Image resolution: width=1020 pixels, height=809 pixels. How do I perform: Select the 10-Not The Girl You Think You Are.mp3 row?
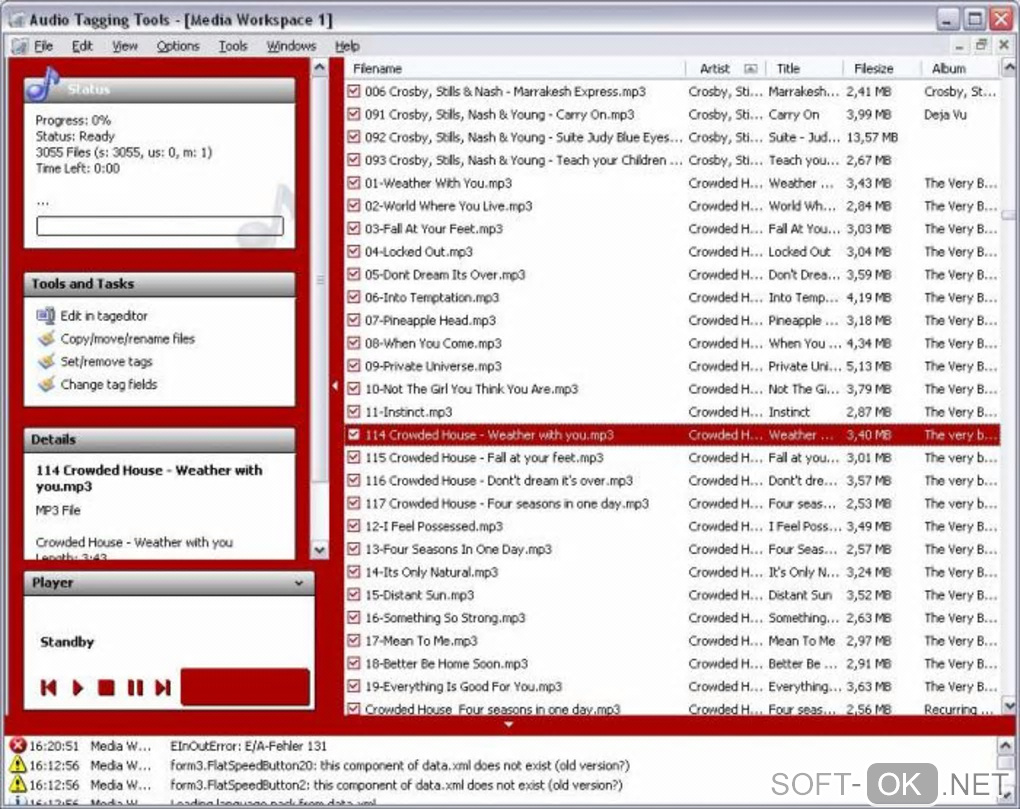coord(672,389)
